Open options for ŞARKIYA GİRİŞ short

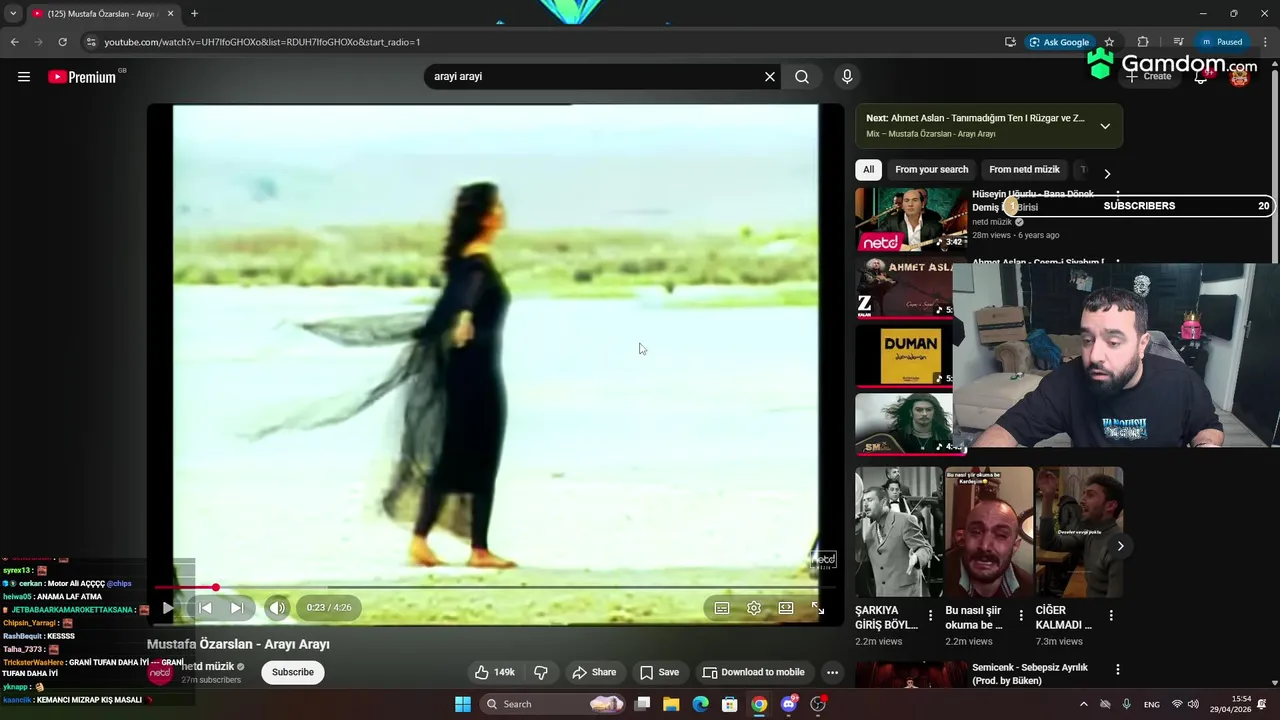[x=930, y=616]
